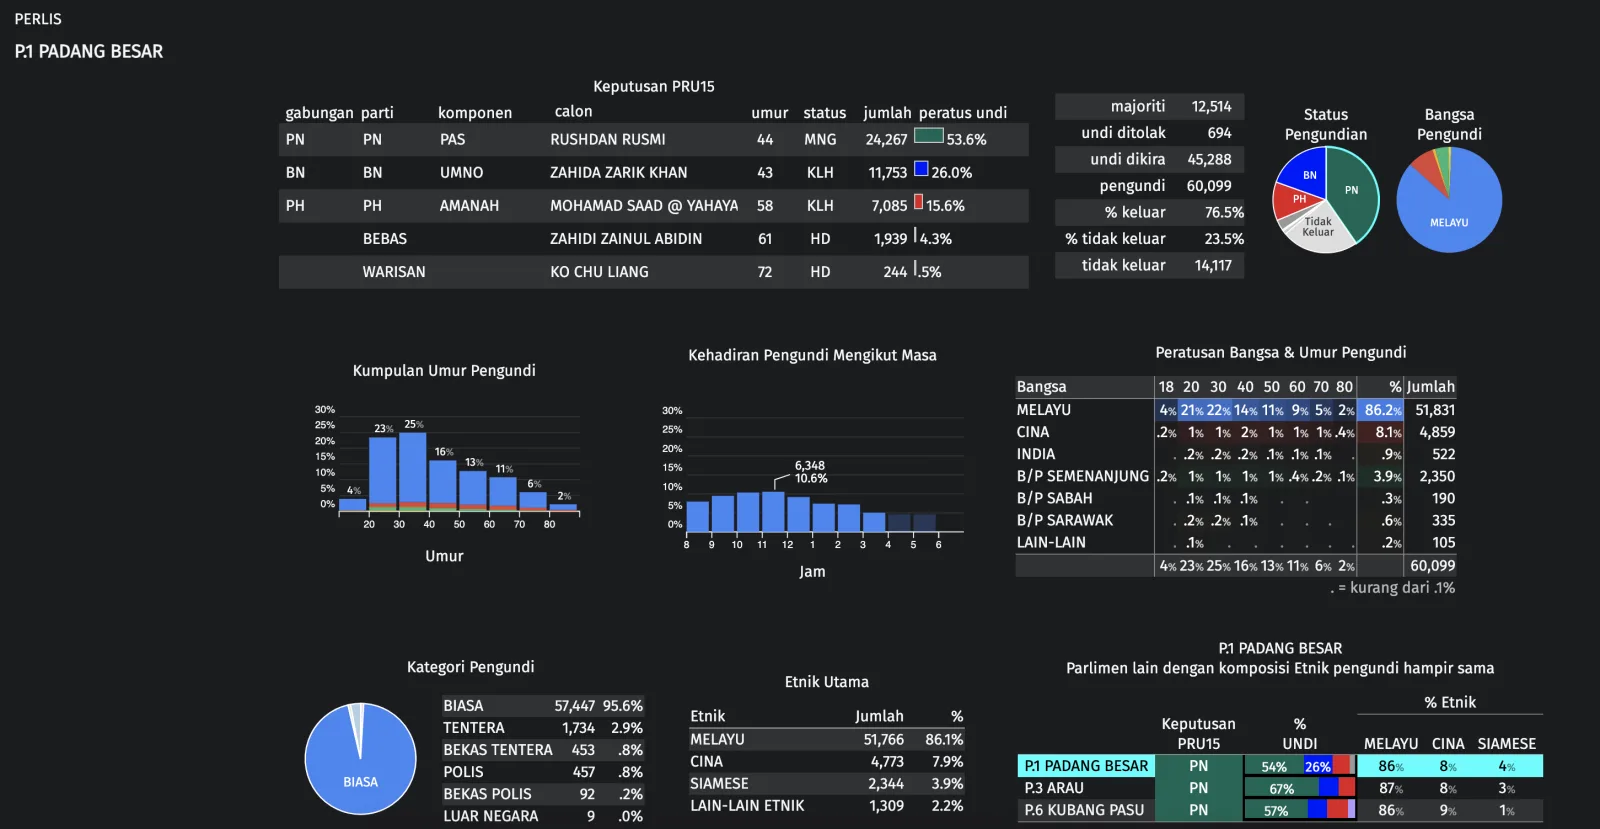Click the tidak keluar value 14,117
This screenshot has height=829, width=1600.
[x=1213, y=266]
